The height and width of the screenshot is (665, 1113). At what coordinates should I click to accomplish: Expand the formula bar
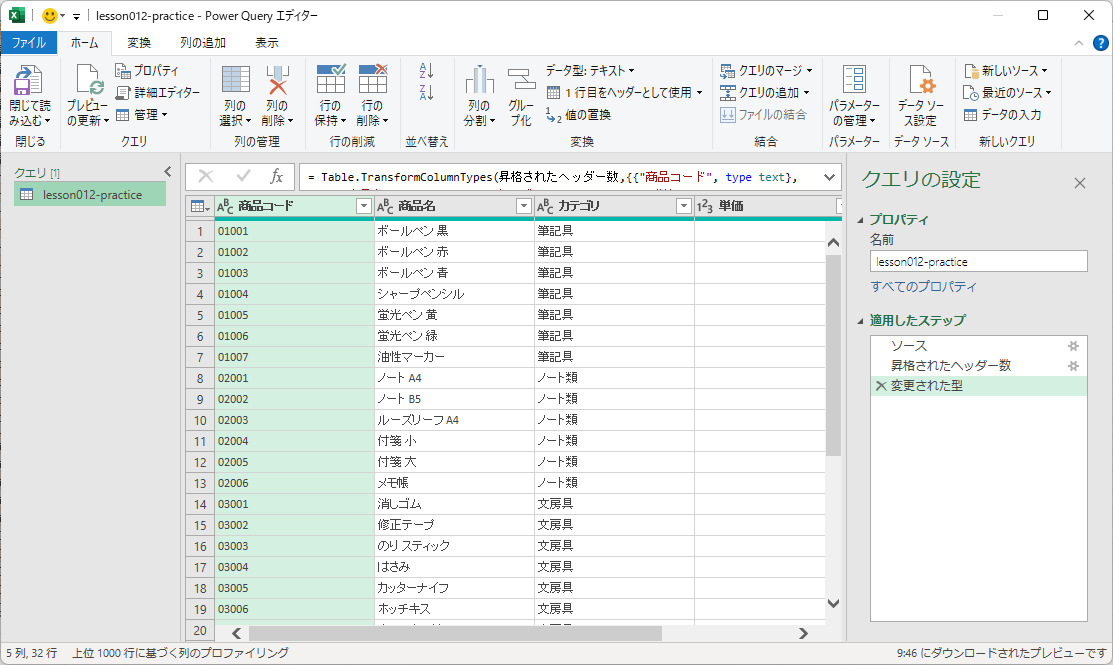click(829, 177)
